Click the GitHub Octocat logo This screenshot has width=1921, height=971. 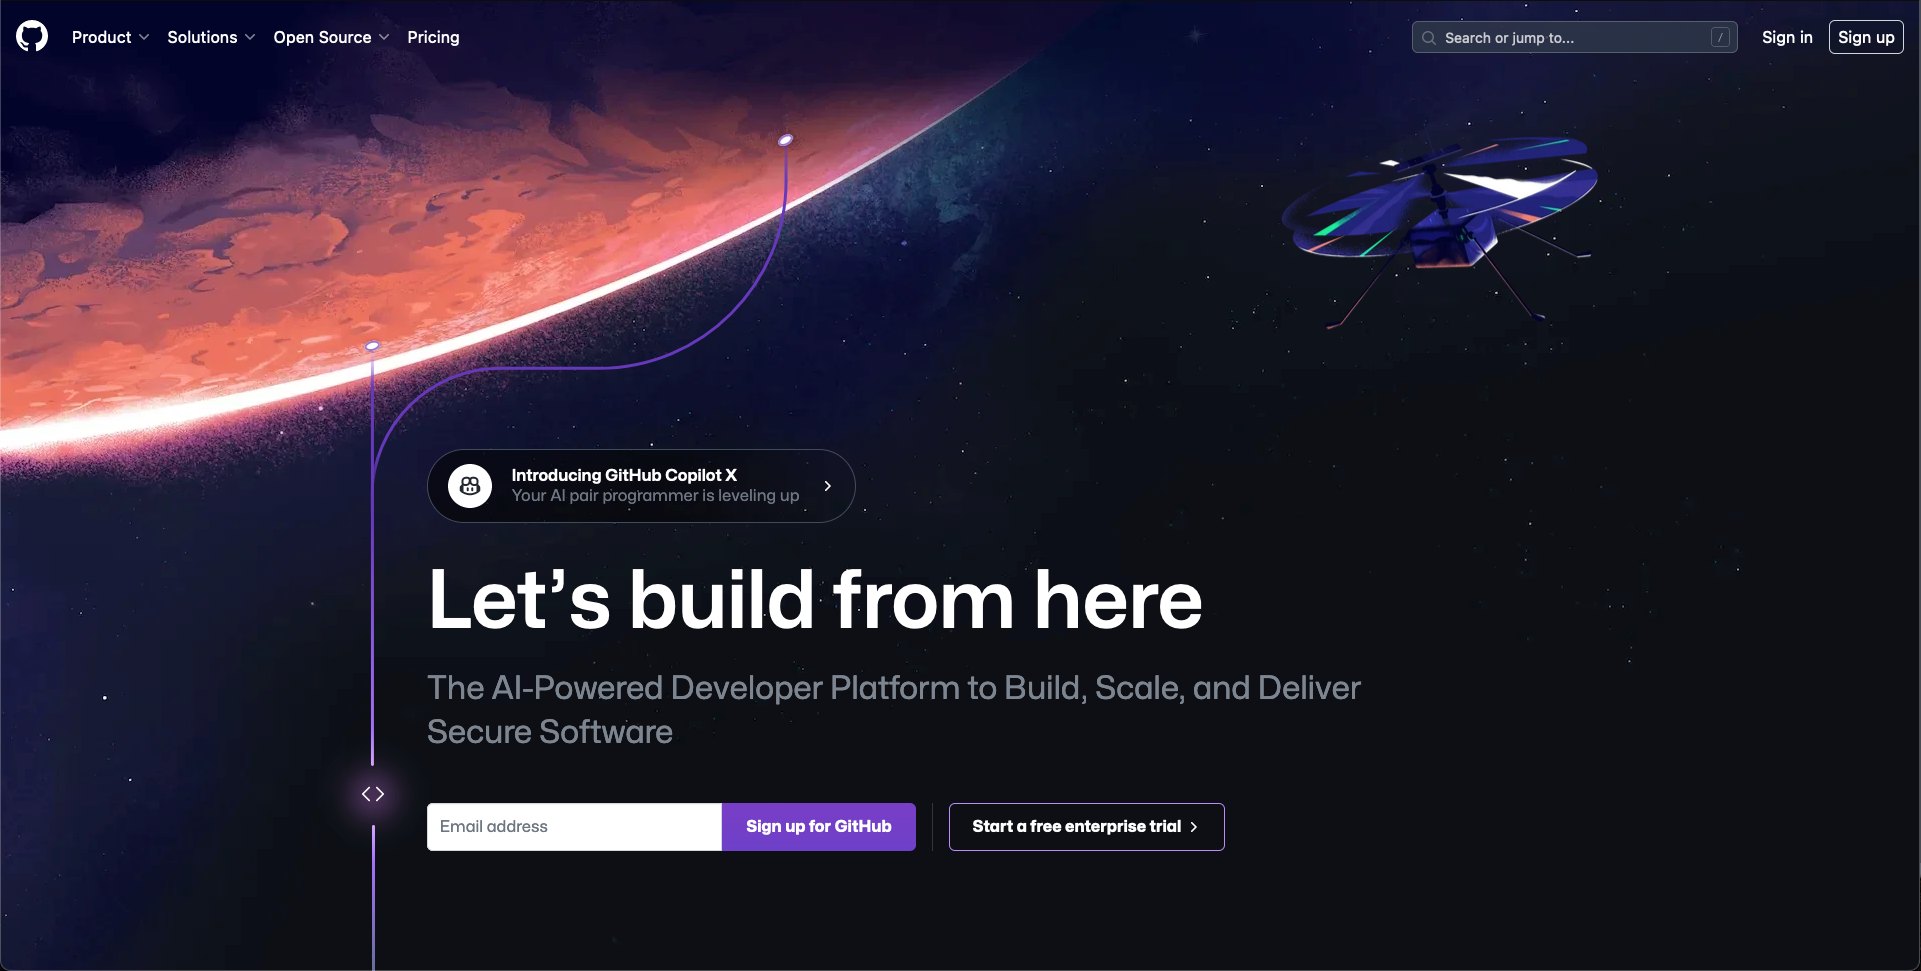(x=32, y=36)
